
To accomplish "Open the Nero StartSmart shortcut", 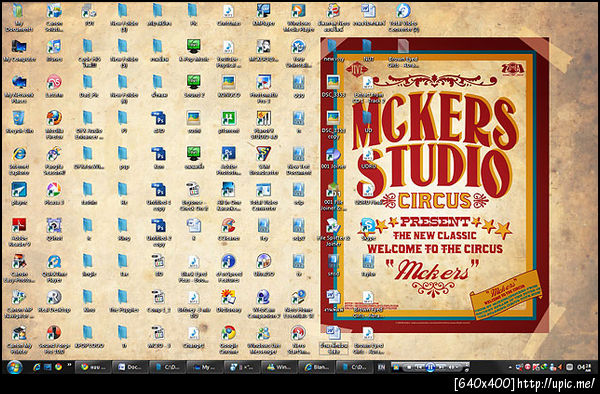I will coord(298,339).
